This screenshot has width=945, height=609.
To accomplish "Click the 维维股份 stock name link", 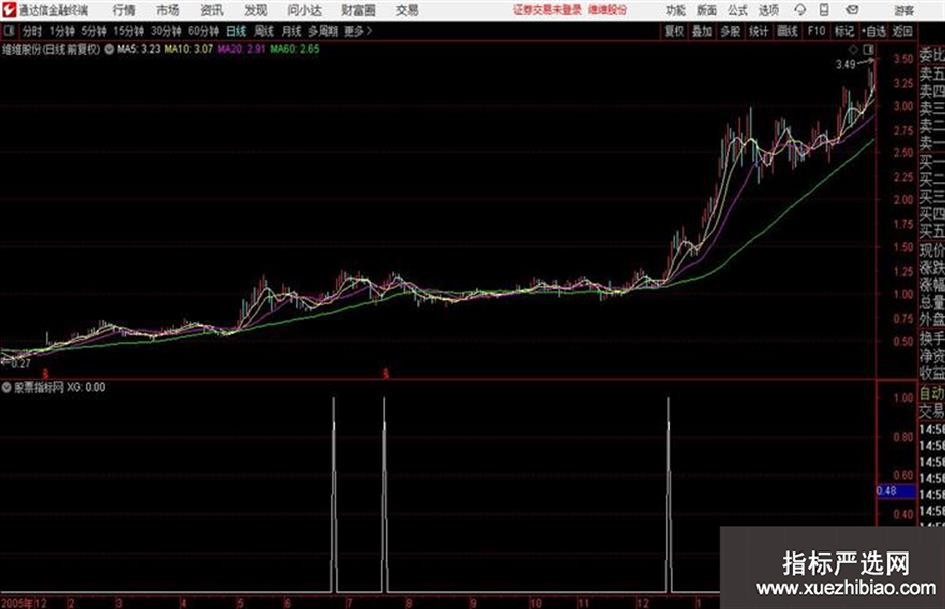I will (608, 10).
